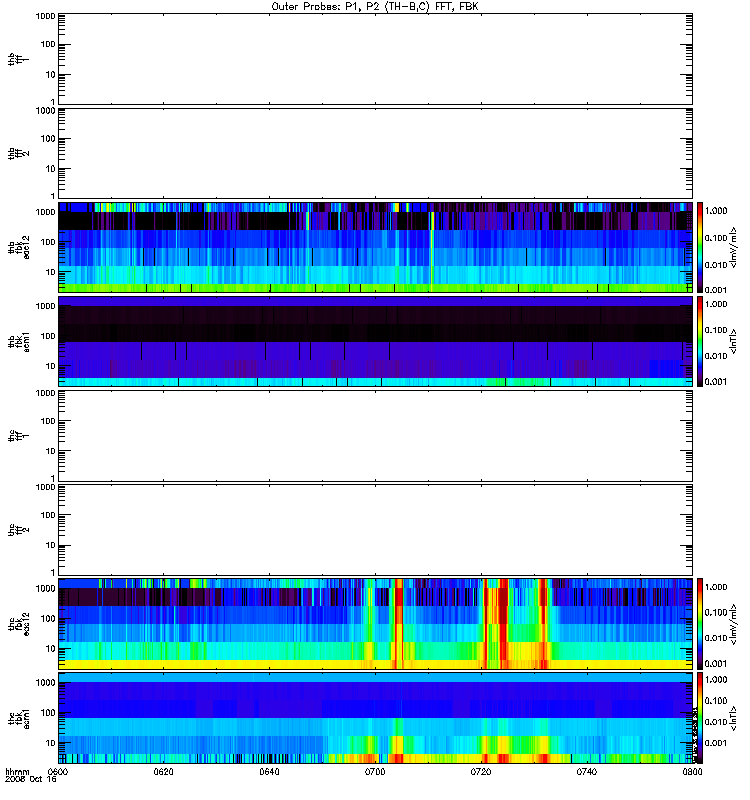The image size is (750, 800).
Task: Click the 0700 time axis label
Action: 375,772
